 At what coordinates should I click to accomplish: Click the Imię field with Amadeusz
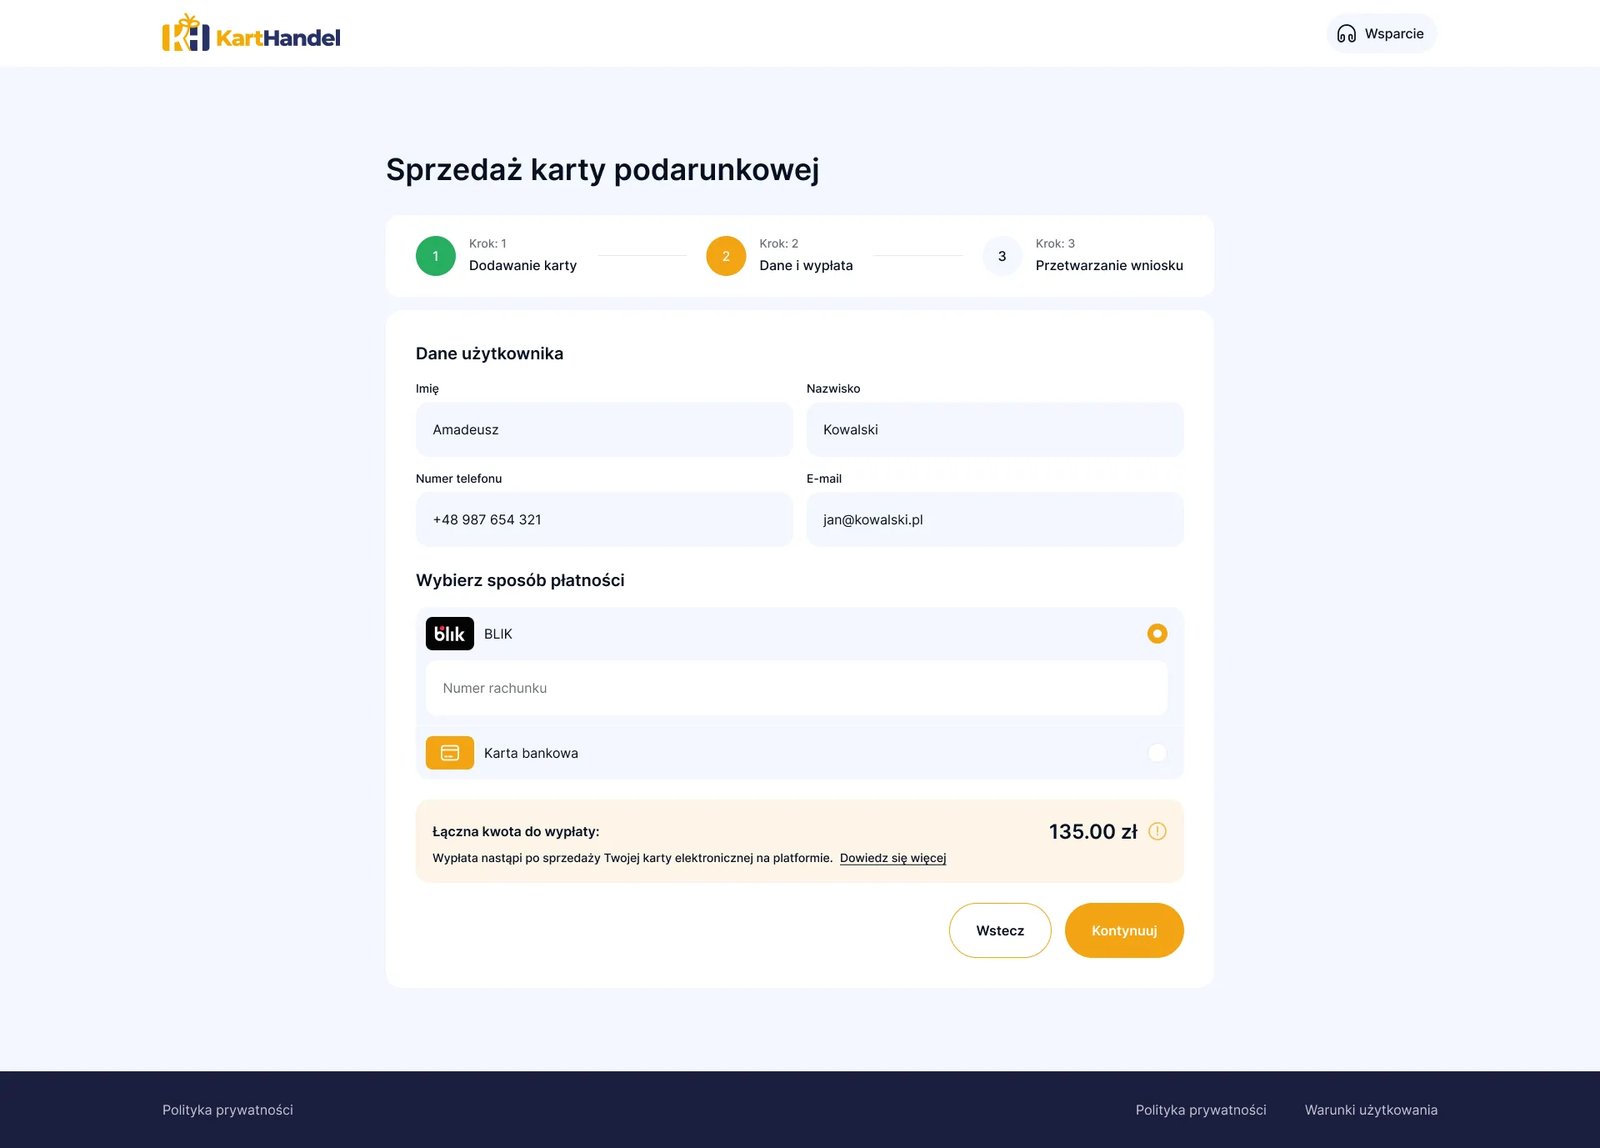[604, 430]
